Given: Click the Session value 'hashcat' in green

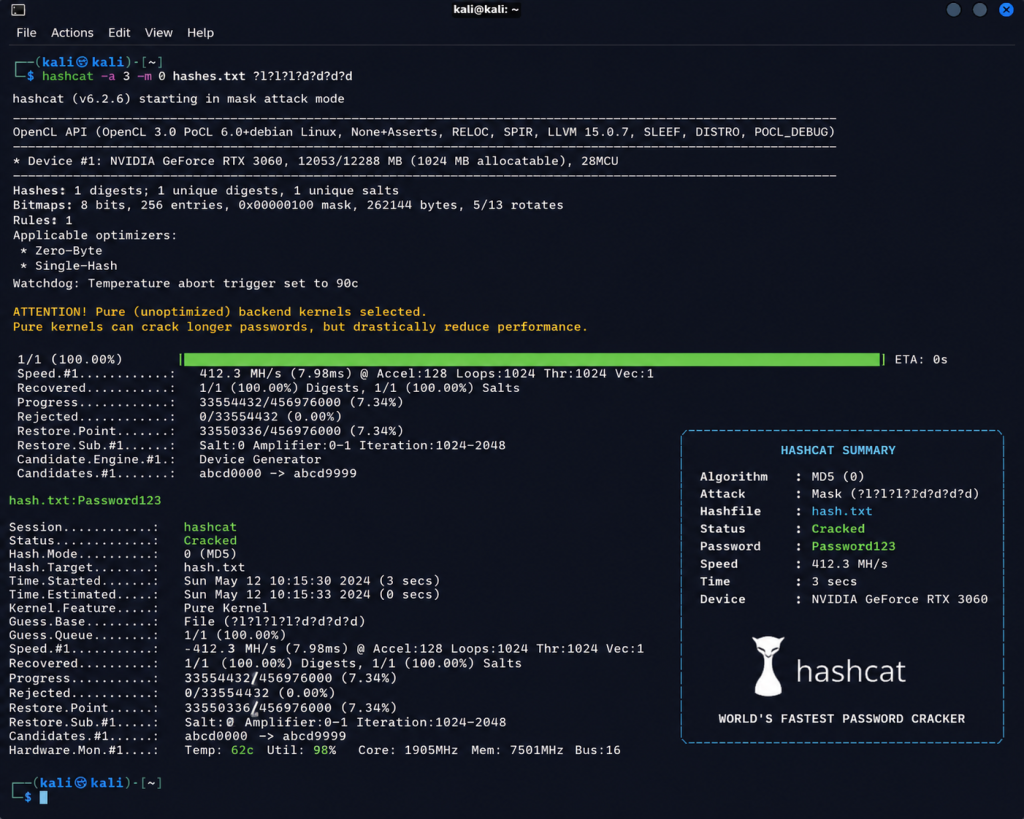Looking at the screenshot, I should pos(210,526).
